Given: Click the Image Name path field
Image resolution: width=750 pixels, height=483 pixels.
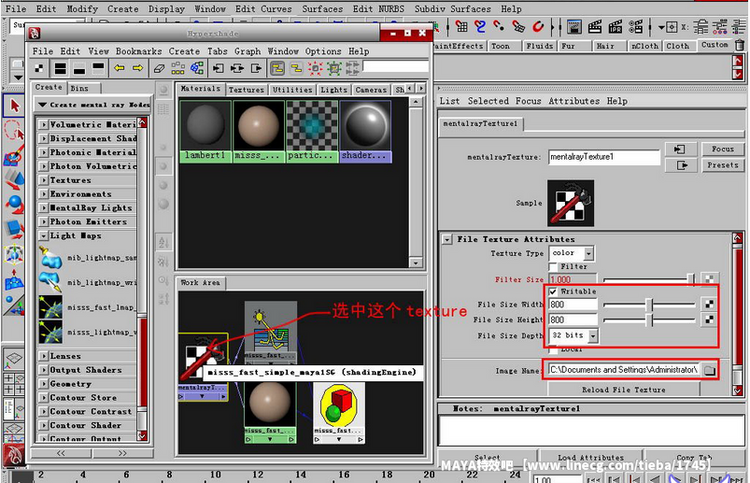Looking at the screenshot, I should pos(623,370).
